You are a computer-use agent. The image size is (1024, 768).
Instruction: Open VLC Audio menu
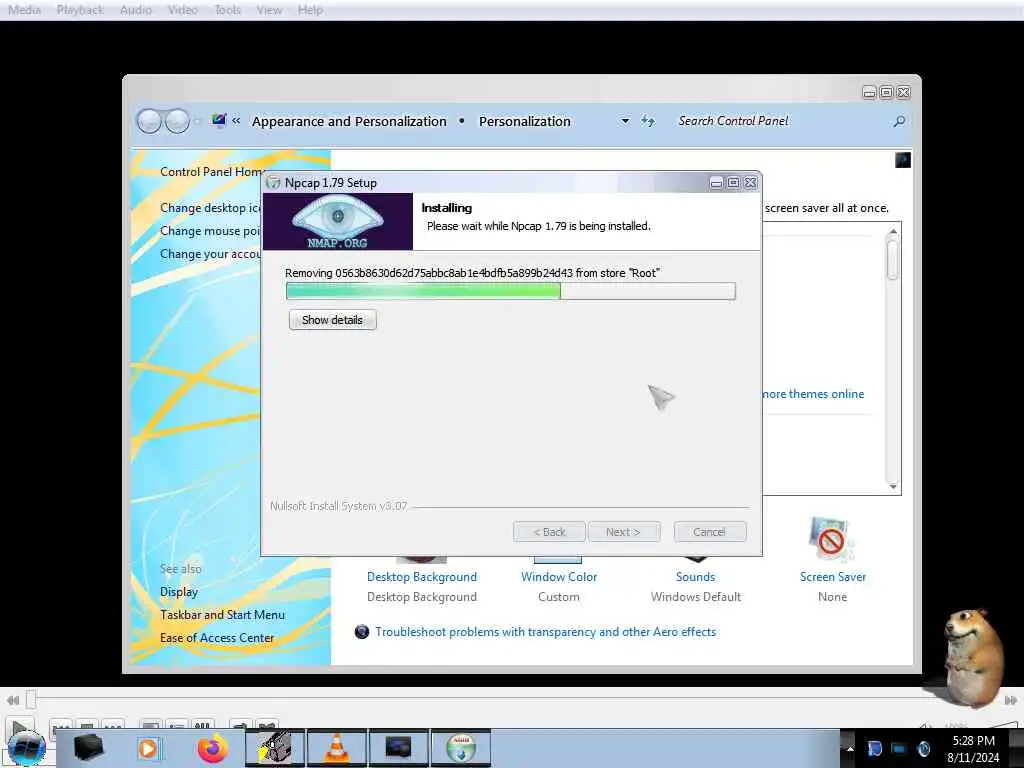[x=136, y=10]
